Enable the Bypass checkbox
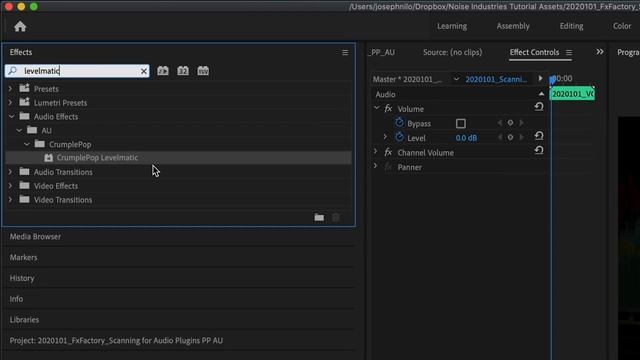 (x=460, y=123)
